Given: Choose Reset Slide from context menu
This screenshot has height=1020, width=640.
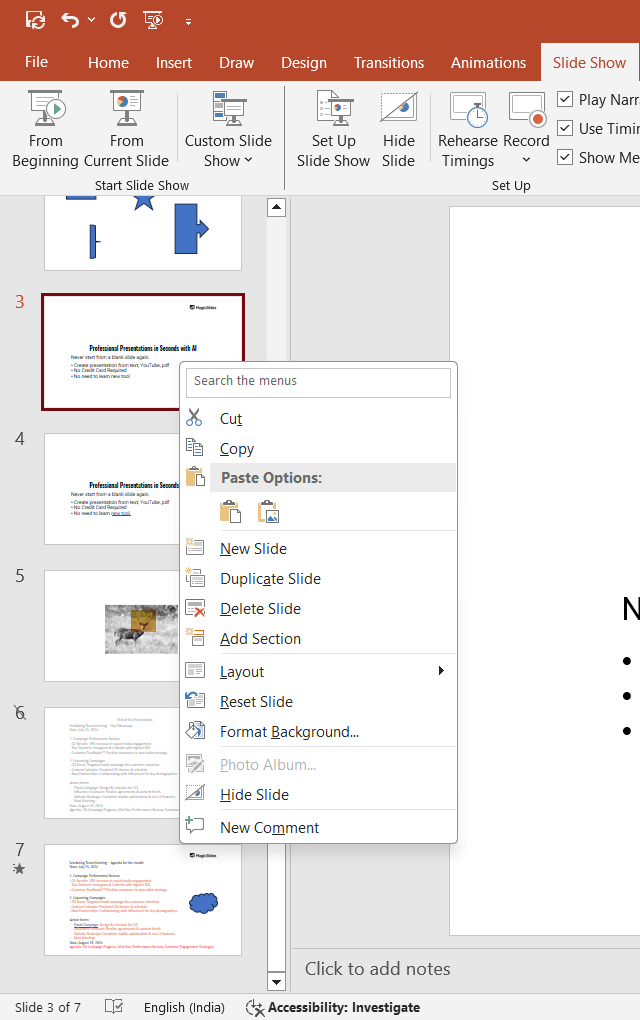Looking at the screenshot, I should click(x=318, y=701).
